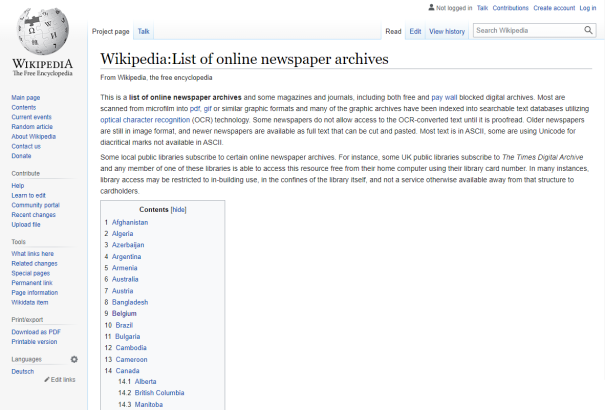Jump to Manitoba subsection

click(x=149, y=405)
